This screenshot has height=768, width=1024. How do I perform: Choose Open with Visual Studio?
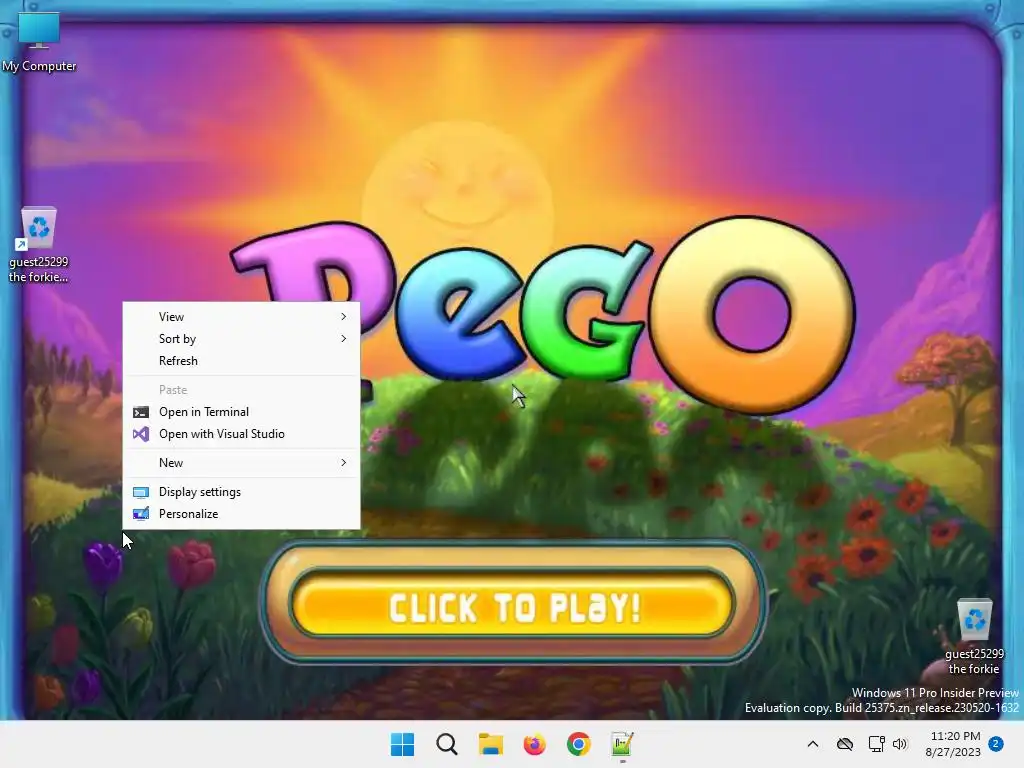[242, 434]
